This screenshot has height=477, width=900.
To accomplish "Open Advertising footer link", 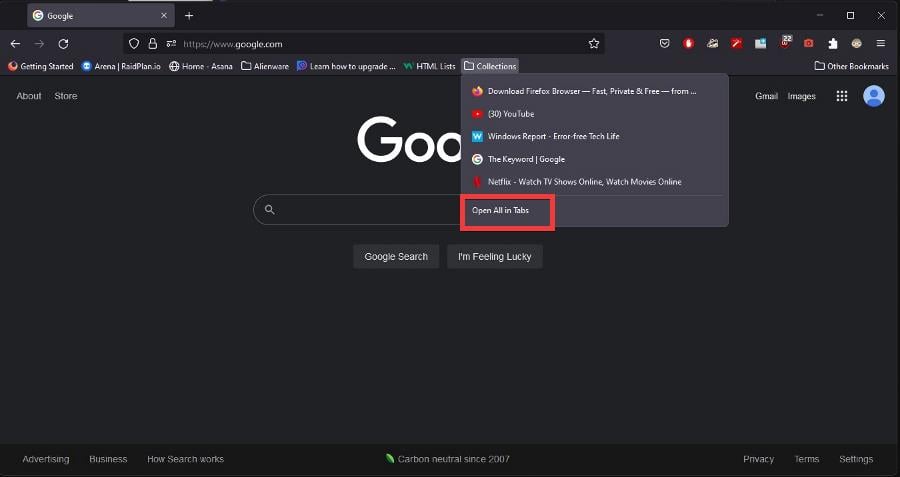I will click(x=46, y=459).
